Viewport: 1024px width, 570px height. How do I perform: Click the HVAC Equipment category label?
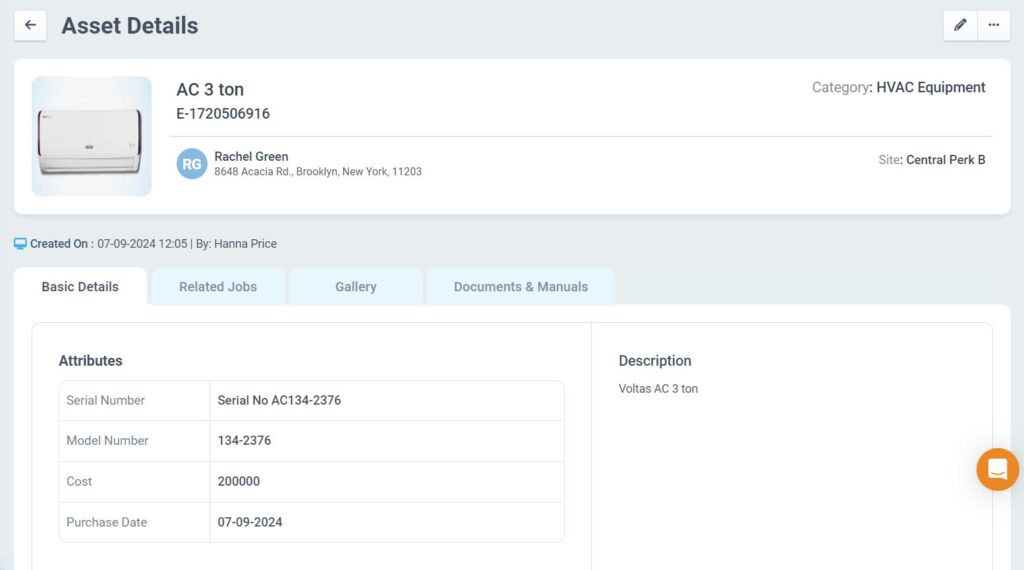(x=930, y=88)
